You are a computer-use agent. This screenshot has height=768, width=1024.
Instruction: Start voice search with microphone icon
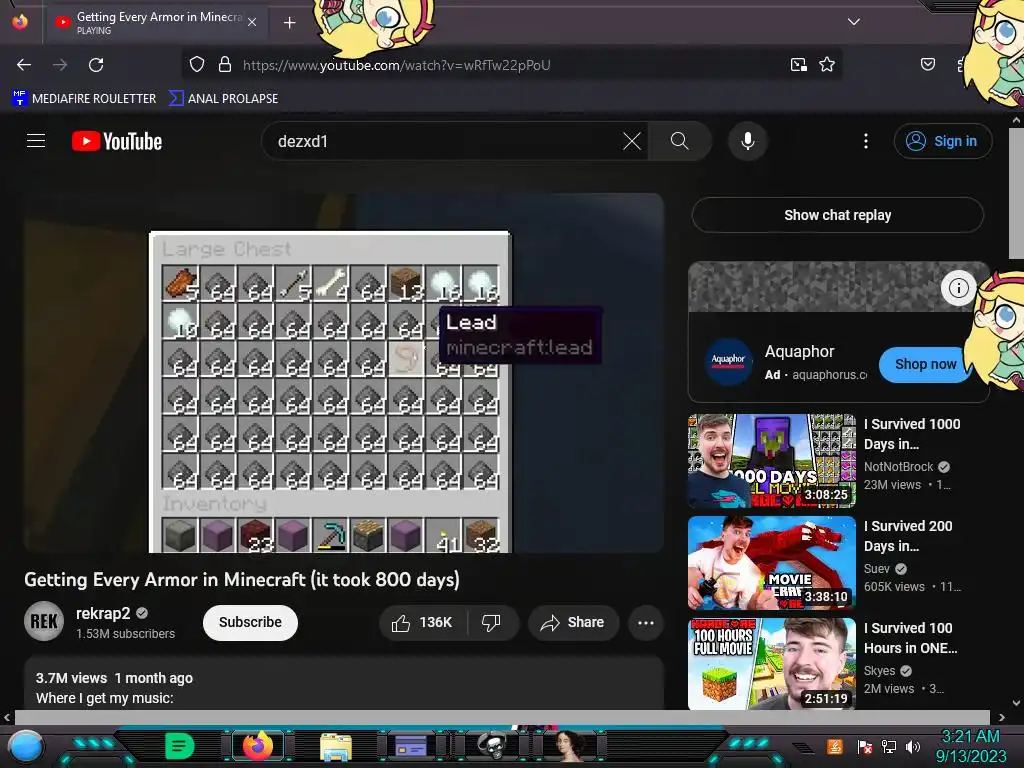[x=748, y=141]
